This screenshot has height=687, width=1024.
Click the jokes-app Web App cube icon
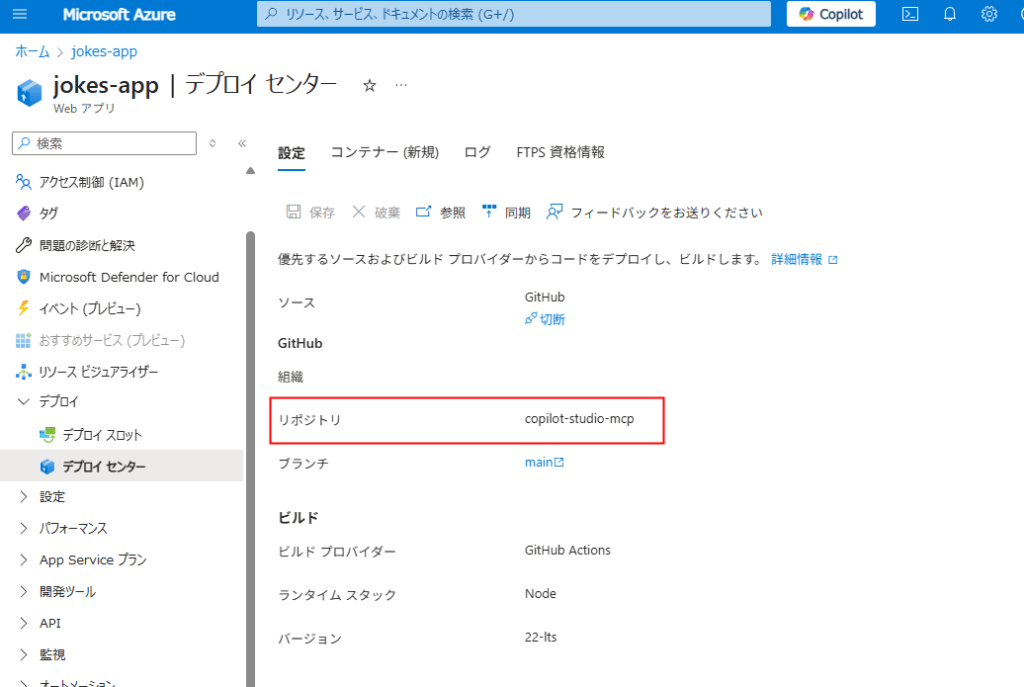pos(29,92)
